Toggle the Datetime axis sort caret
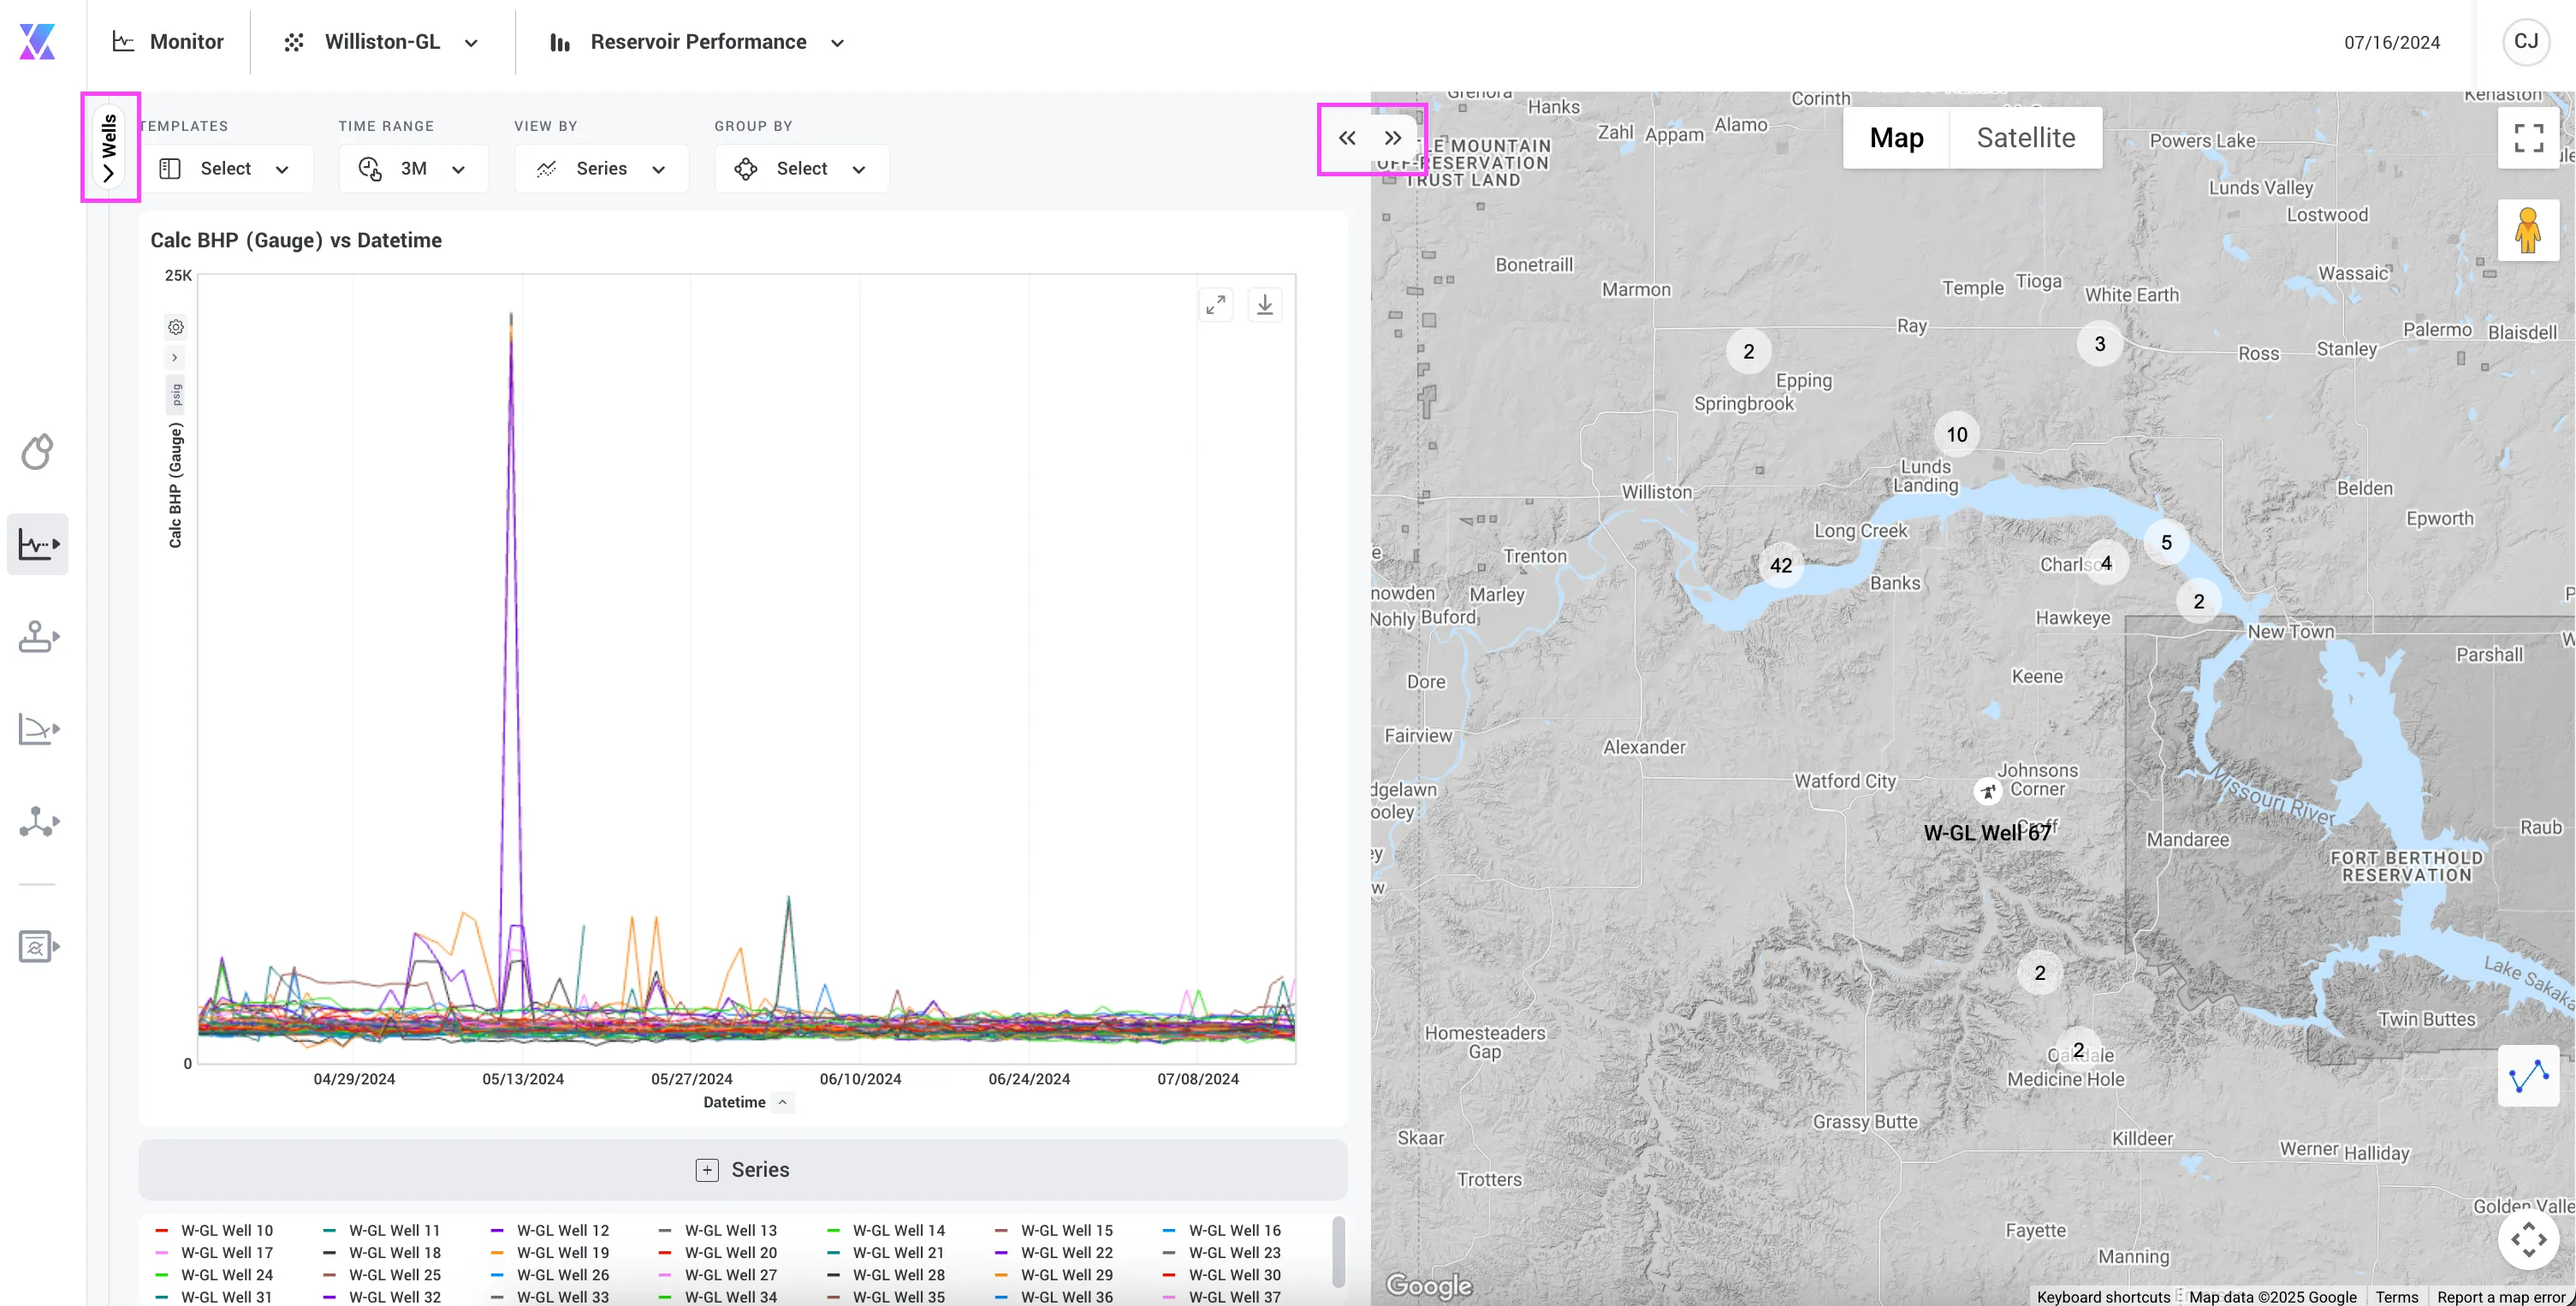 pyautogui.click(x=783, y=1102)
